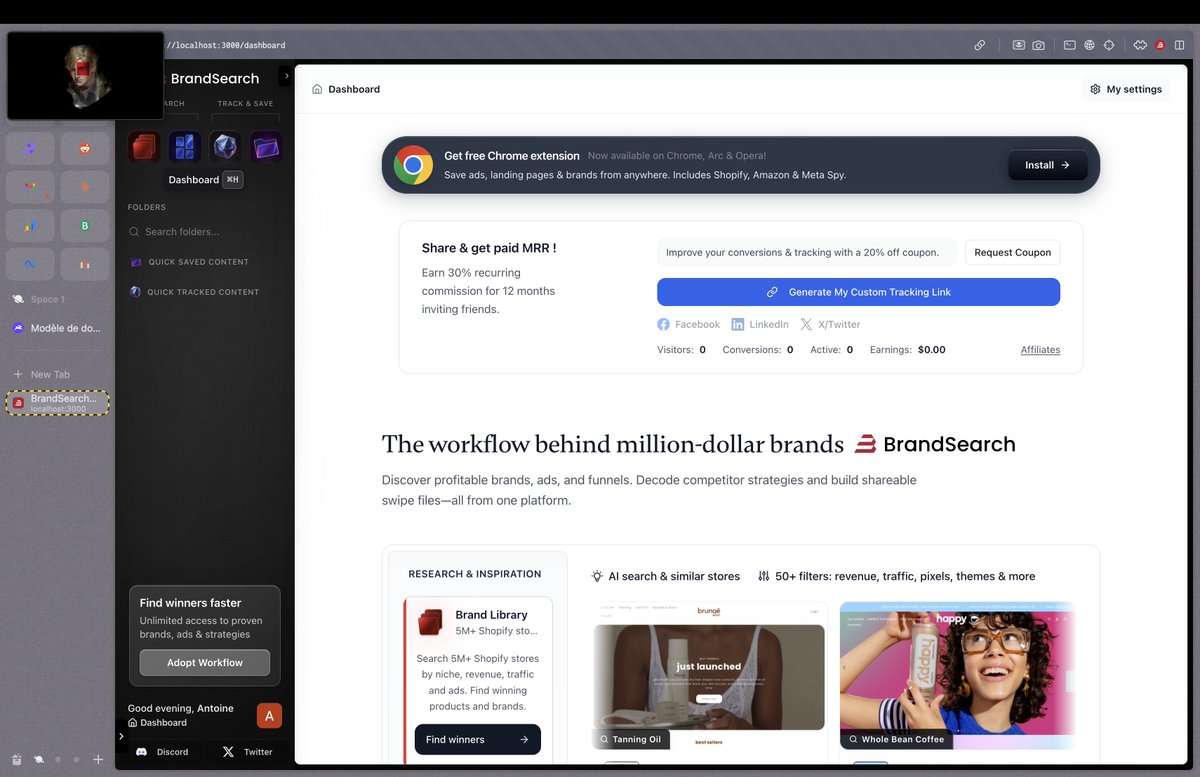Click the floating video thumbnail
Viewport: 1200px width, 777px height.
(x=85, y=76)
